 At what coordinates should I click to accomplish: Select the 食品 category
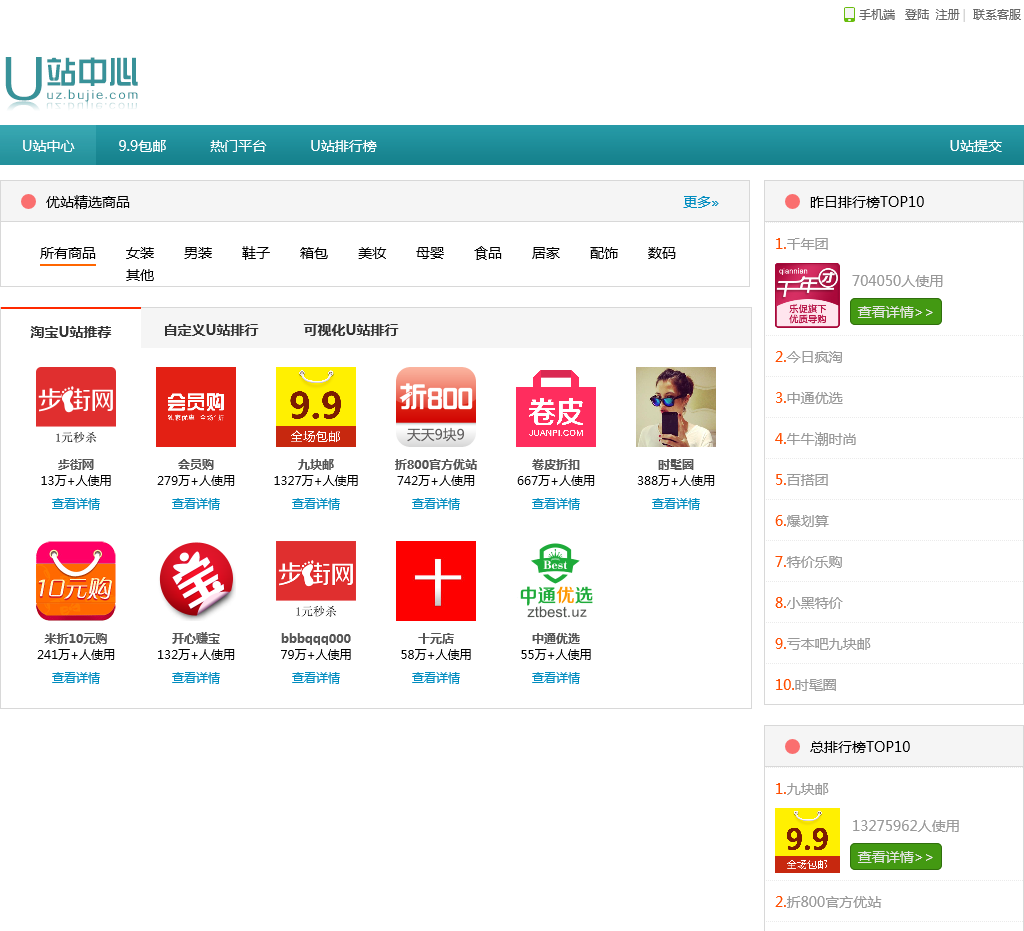tap(488, 253)
